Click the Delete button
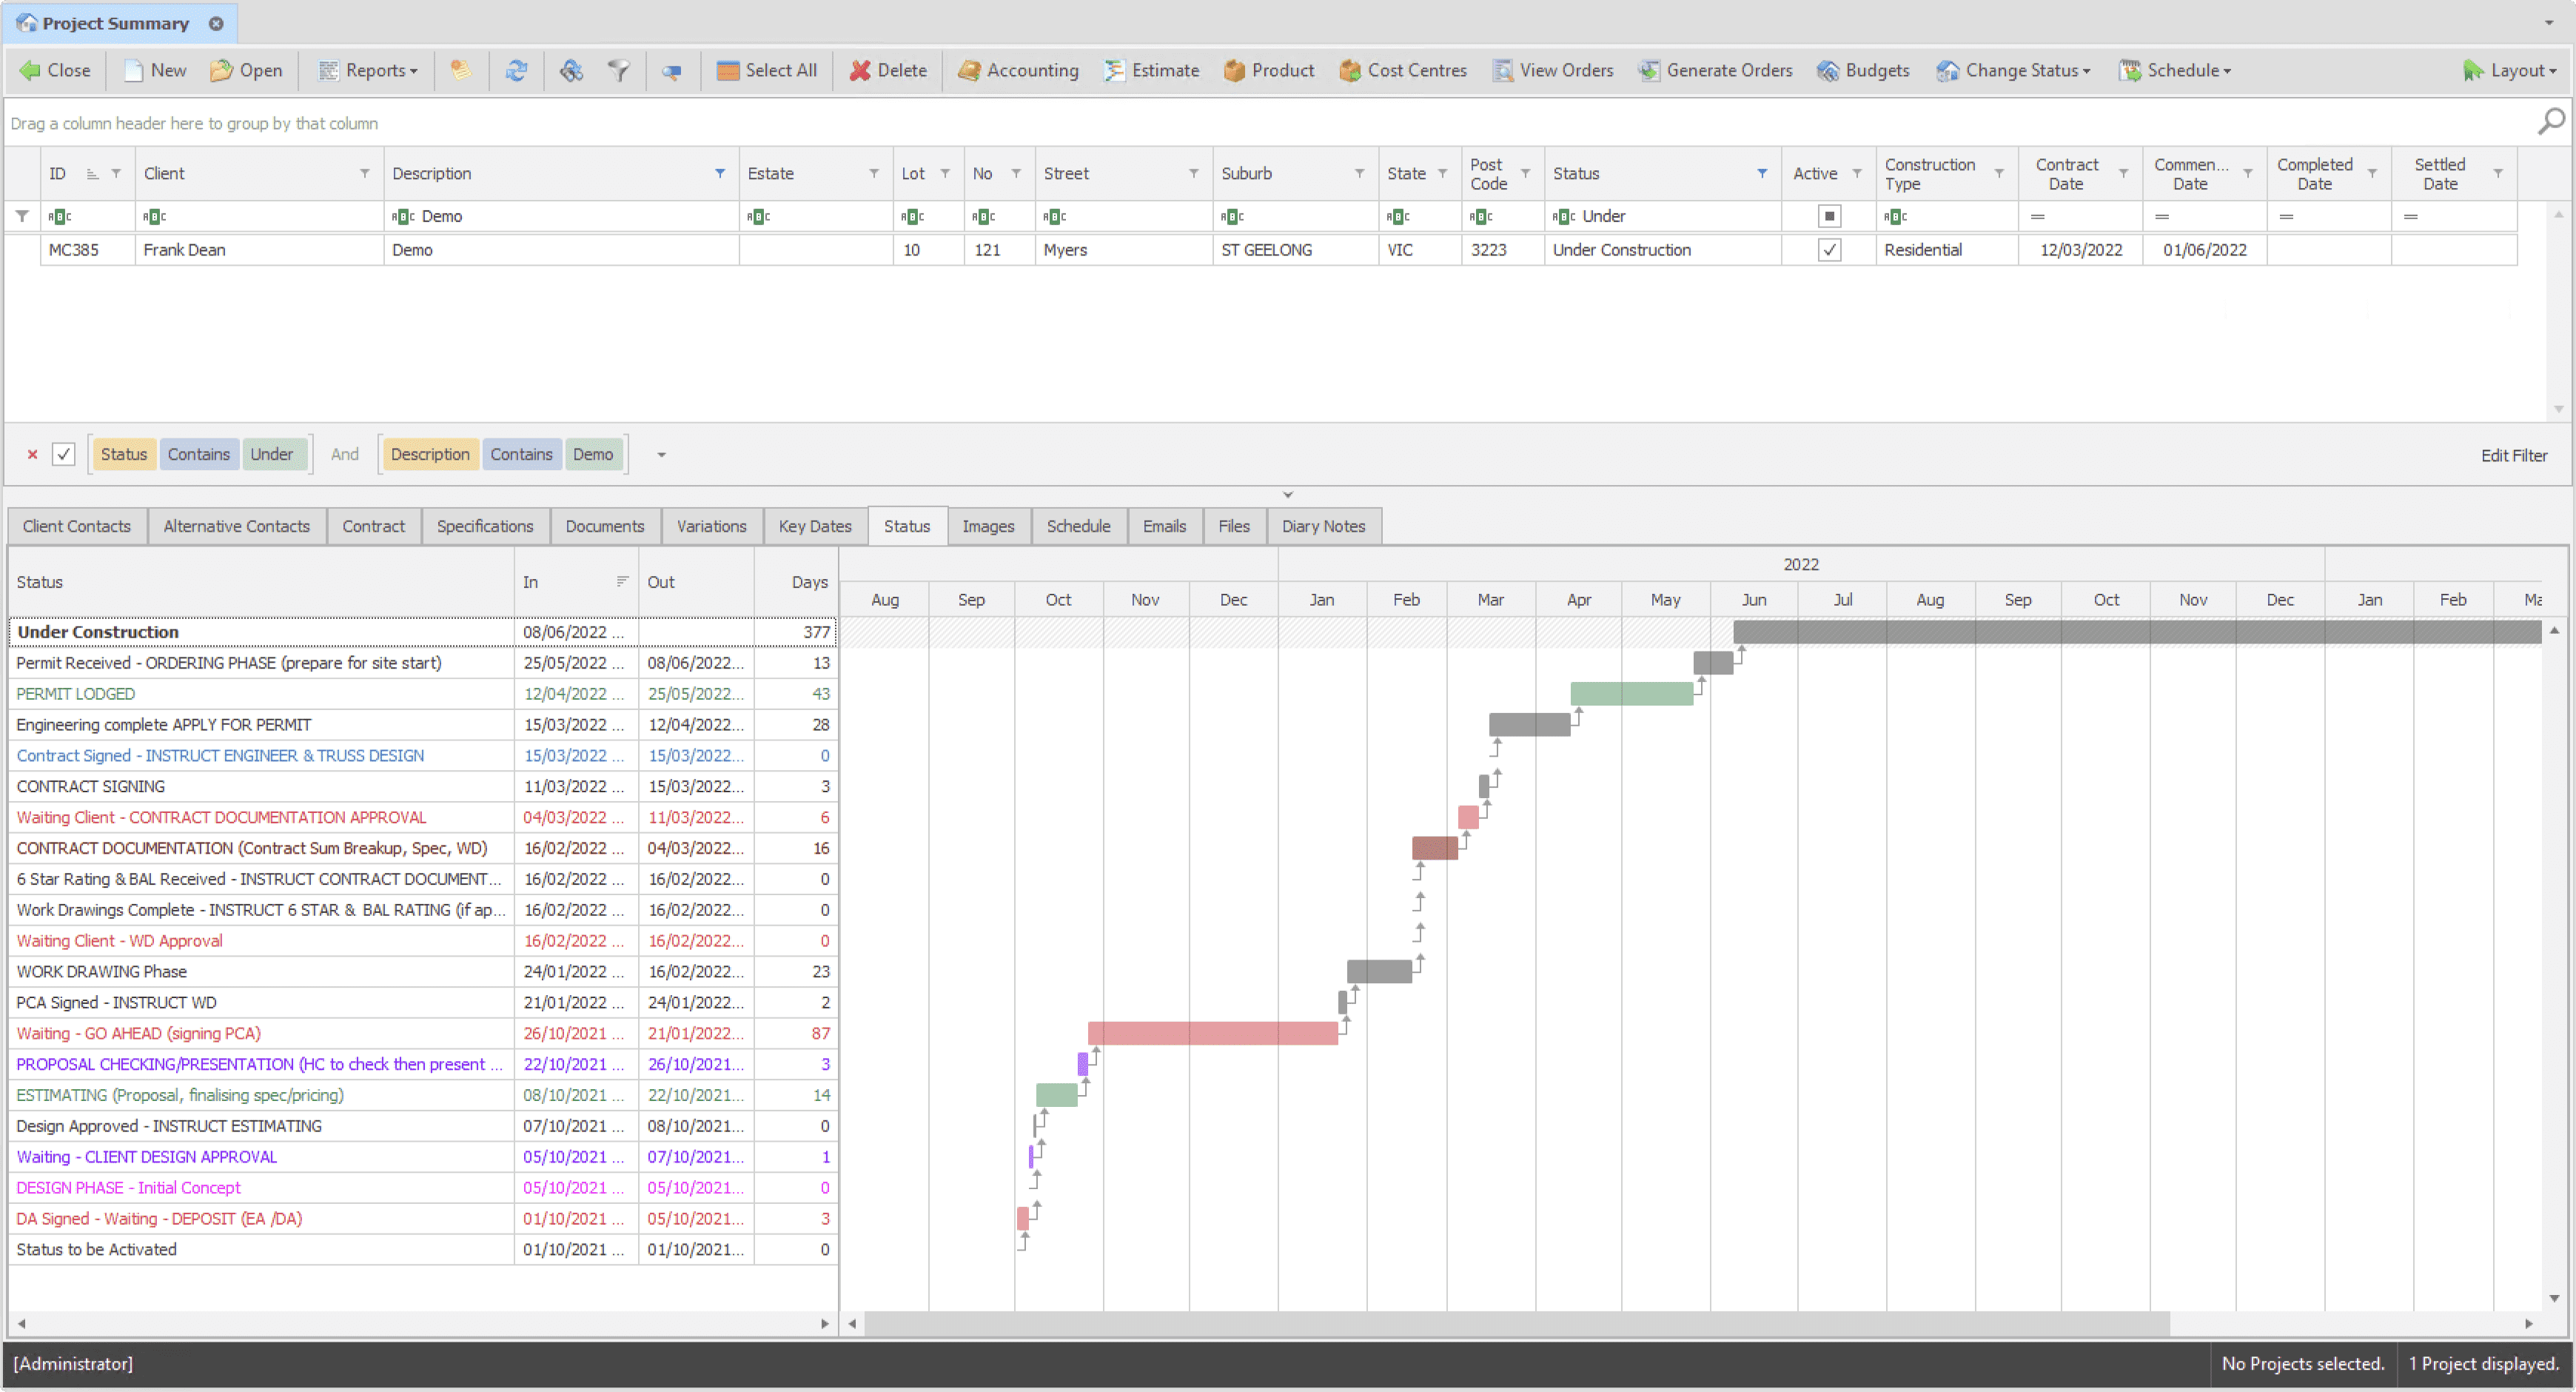 (888, 70)
